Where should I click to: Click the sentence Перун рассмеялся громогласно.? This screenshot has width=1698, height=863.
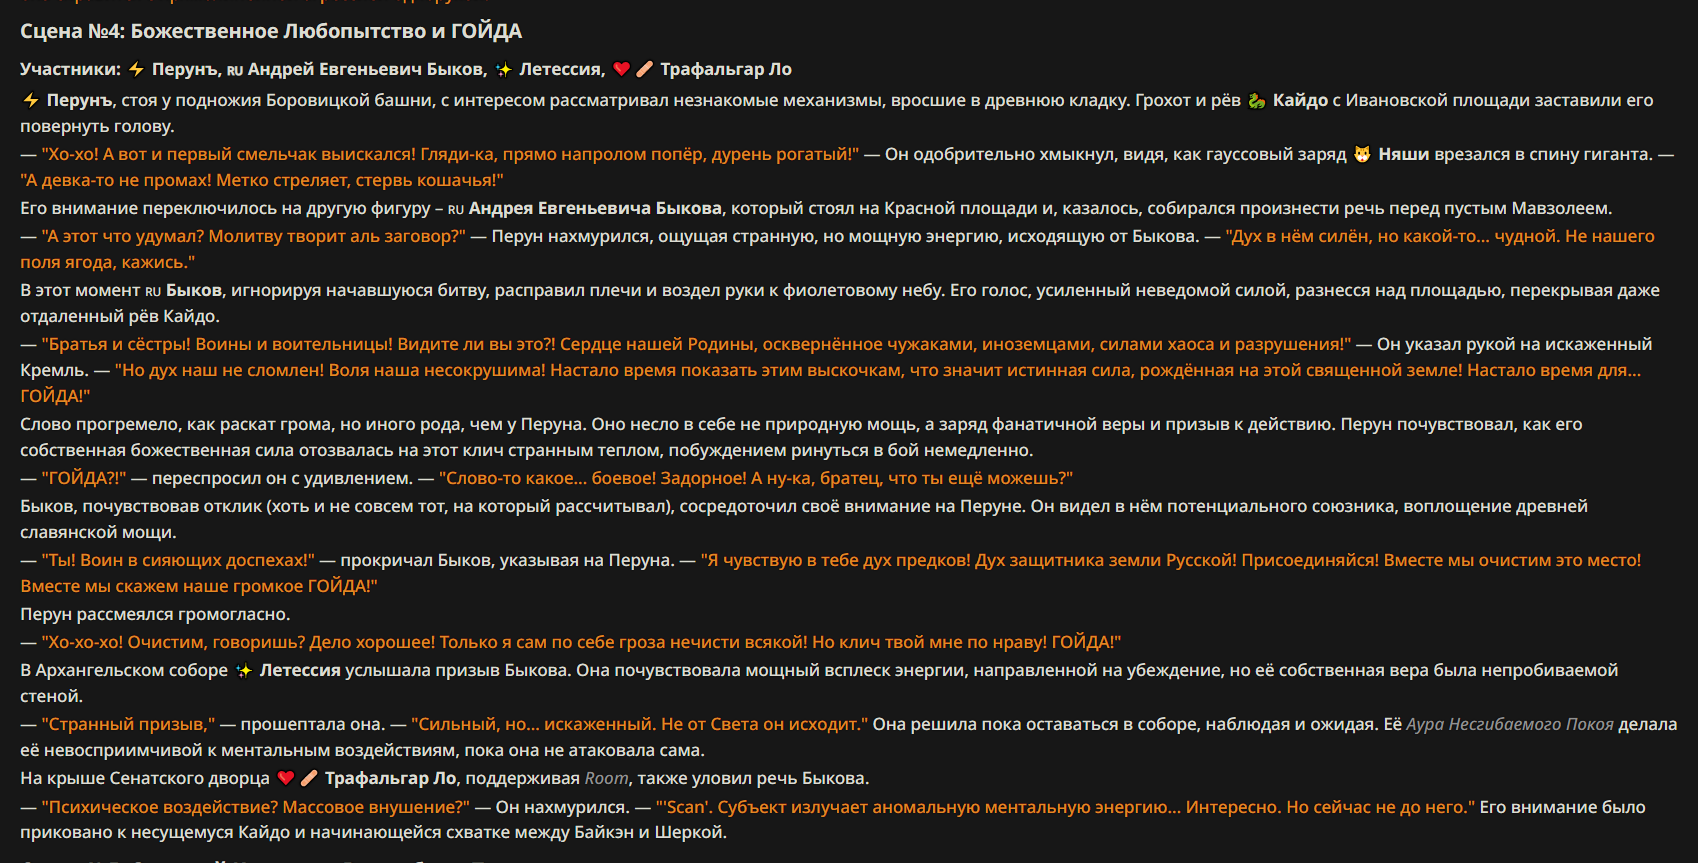[x=155, y=614]
